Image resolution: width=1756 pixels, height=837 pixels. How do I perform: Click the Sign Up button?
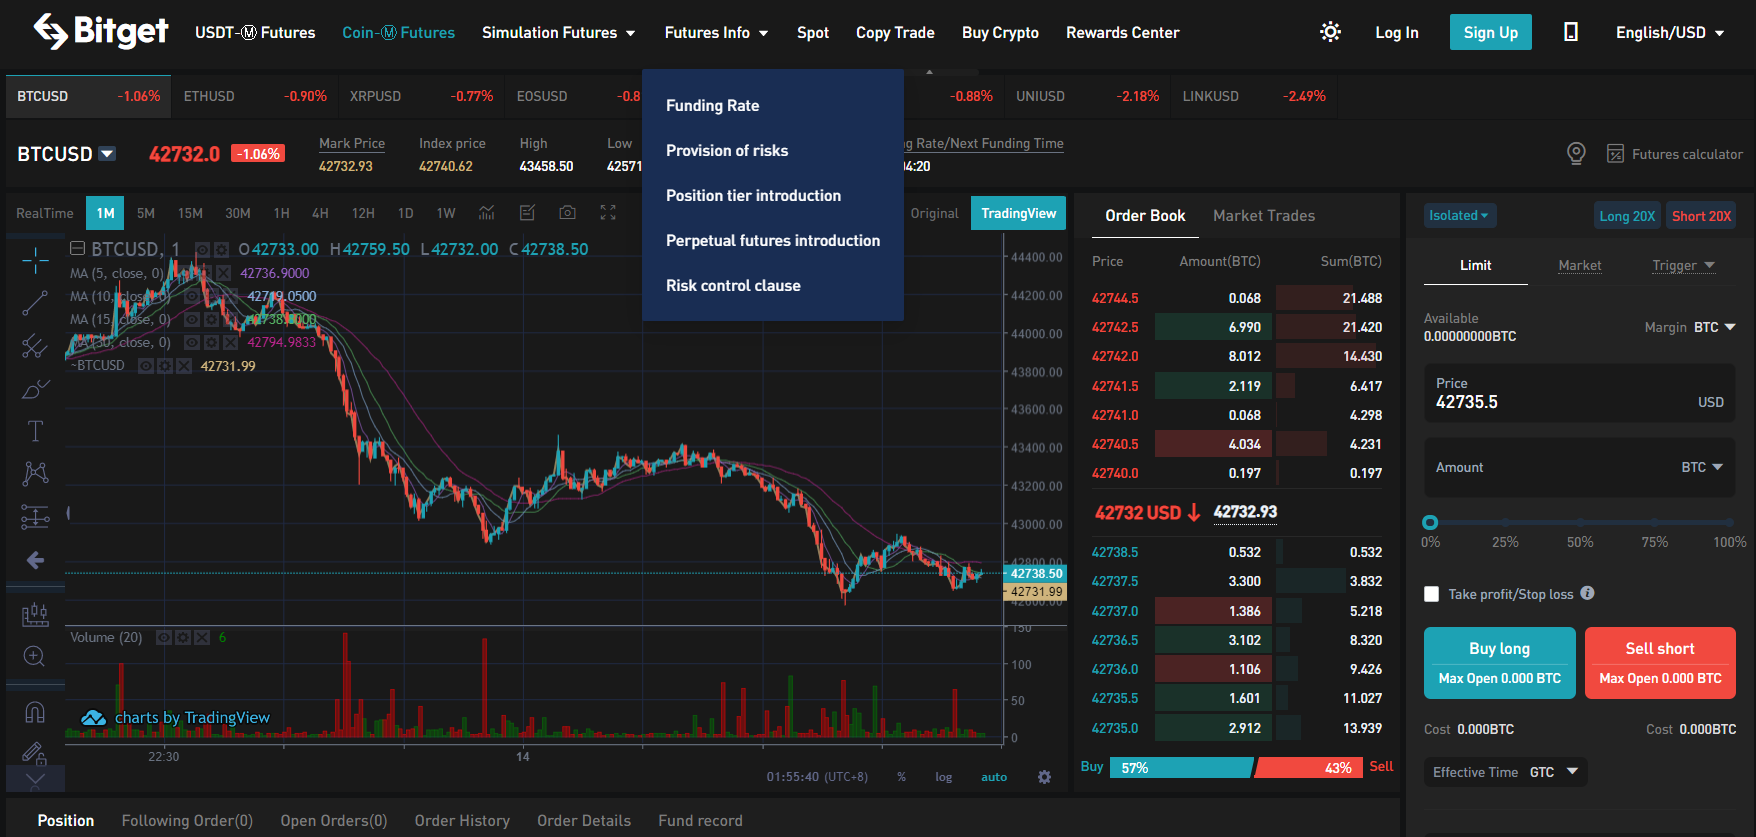tap(1491, 32)
